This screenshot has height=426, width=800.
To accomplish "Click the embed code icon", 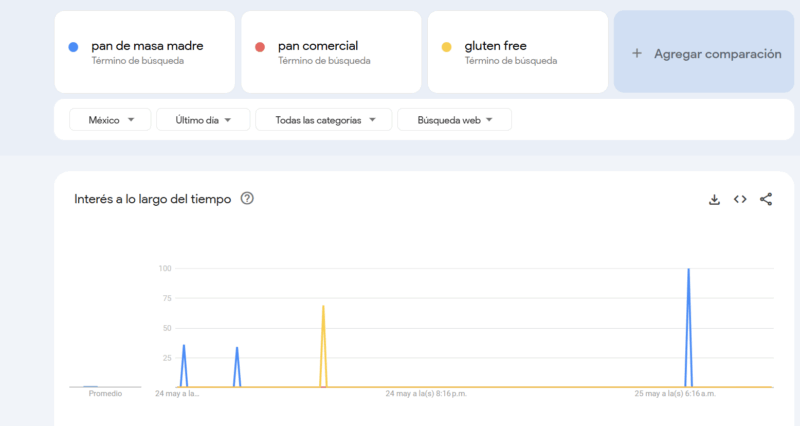I will tap(740, 199).
